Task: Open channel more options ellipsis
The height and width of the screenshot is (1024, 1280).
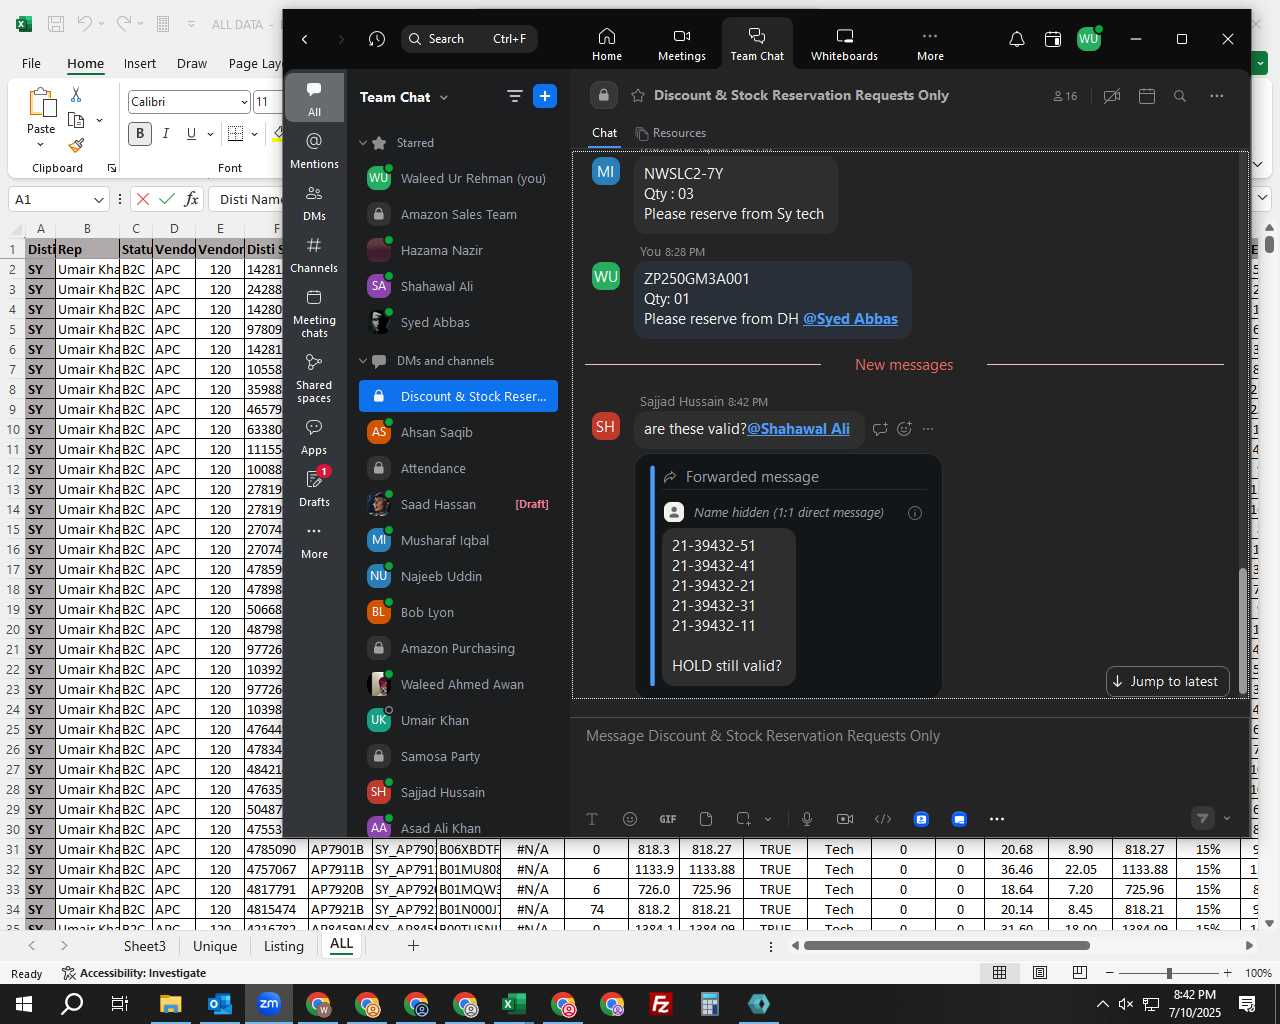Action: point(1216,96)
